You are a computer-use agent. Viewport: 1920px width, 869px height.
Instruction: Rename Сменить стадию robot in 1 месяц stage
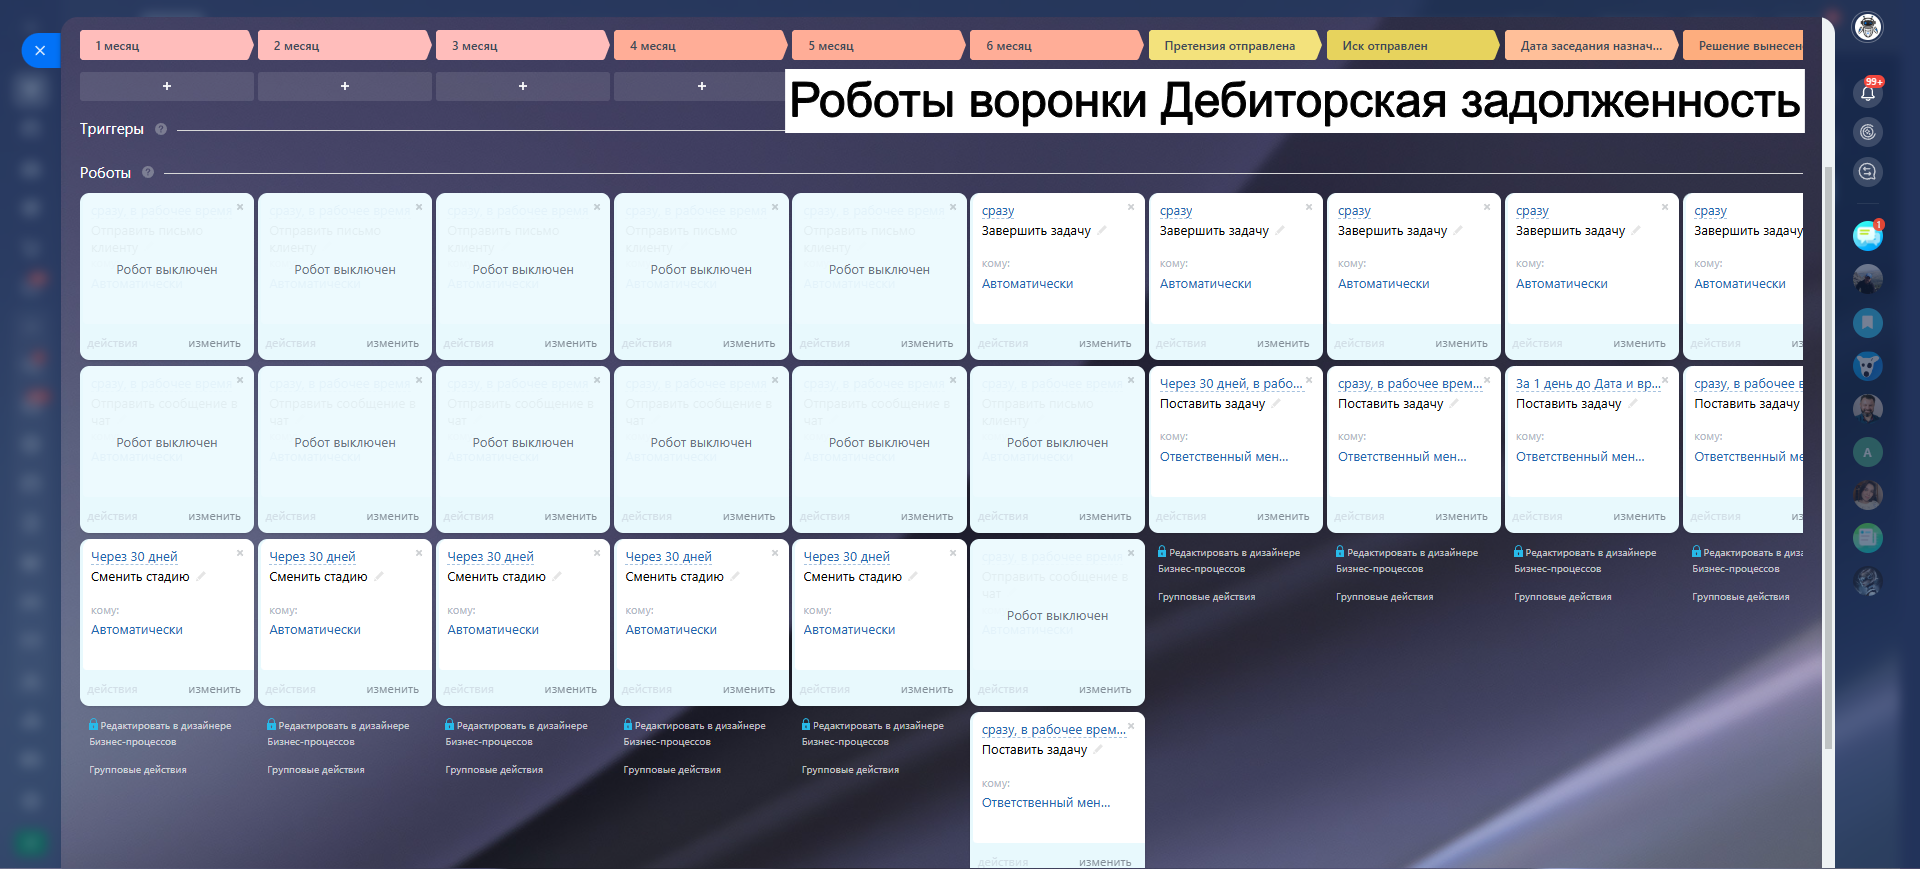tap(200, 576)
